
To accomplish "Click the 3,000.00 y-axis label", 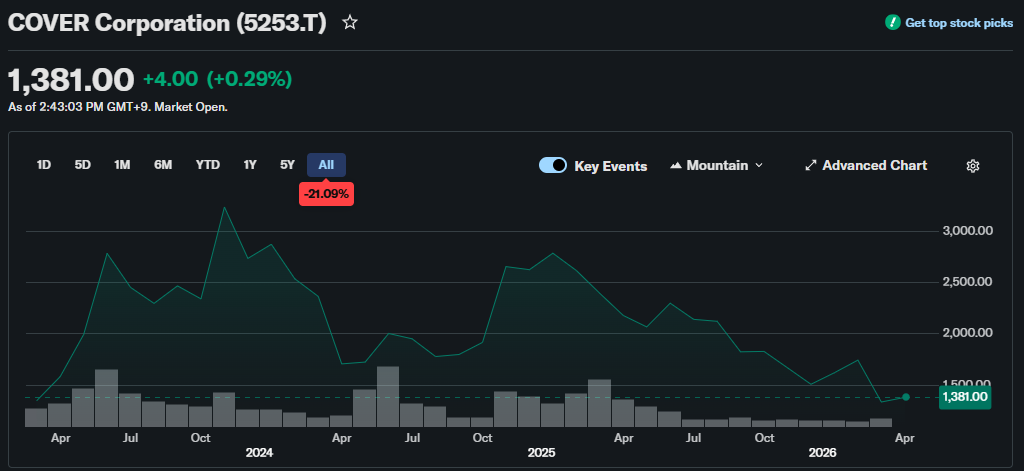I will (x=967, y=231).
